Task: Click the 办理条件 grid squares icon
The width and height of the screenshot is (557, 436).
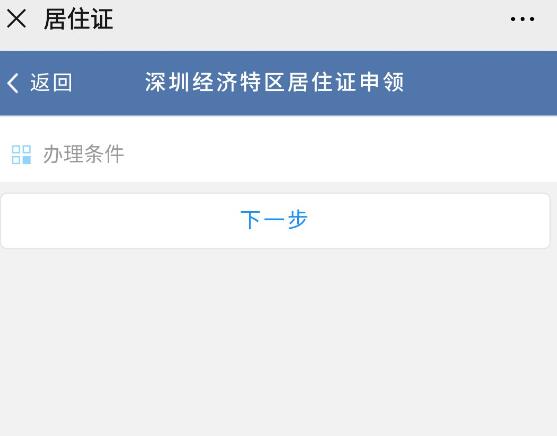Action: [21, 155]
